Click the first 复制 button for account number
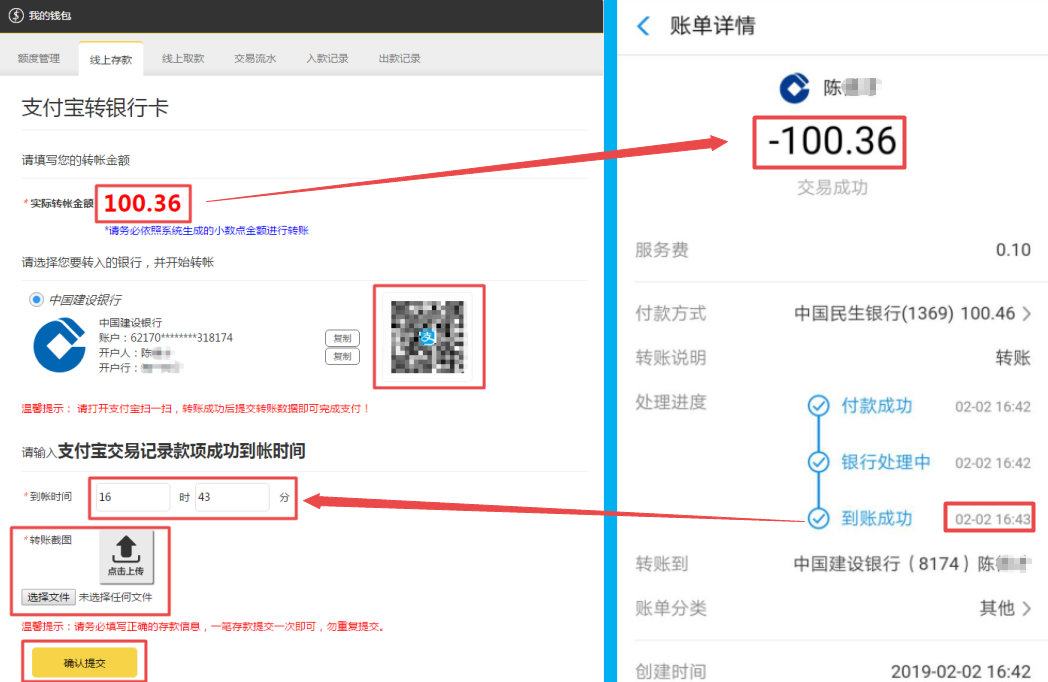The width and height of the screenshot is (1048, 682). [342, 338]
